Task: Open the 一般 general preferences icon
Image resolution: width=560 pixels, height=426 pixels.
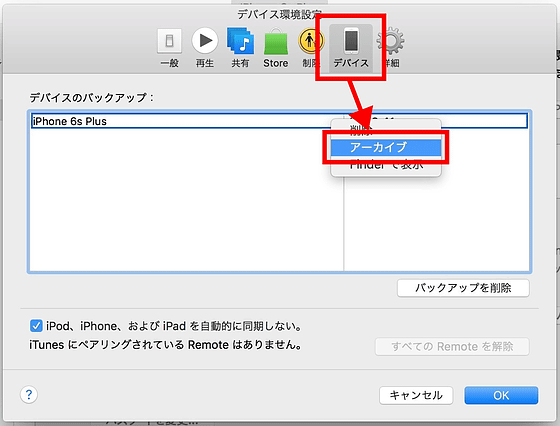Action: [169, 48]
